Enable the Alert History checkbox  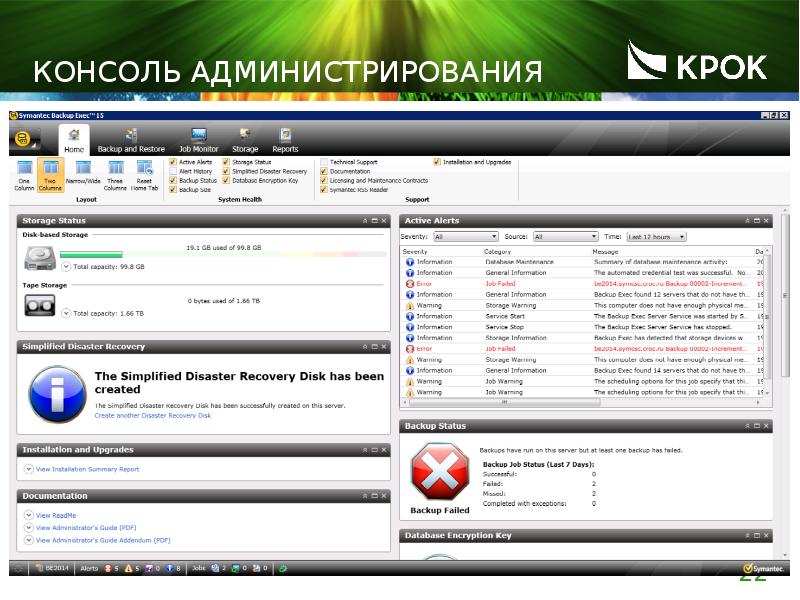point(173,171)
